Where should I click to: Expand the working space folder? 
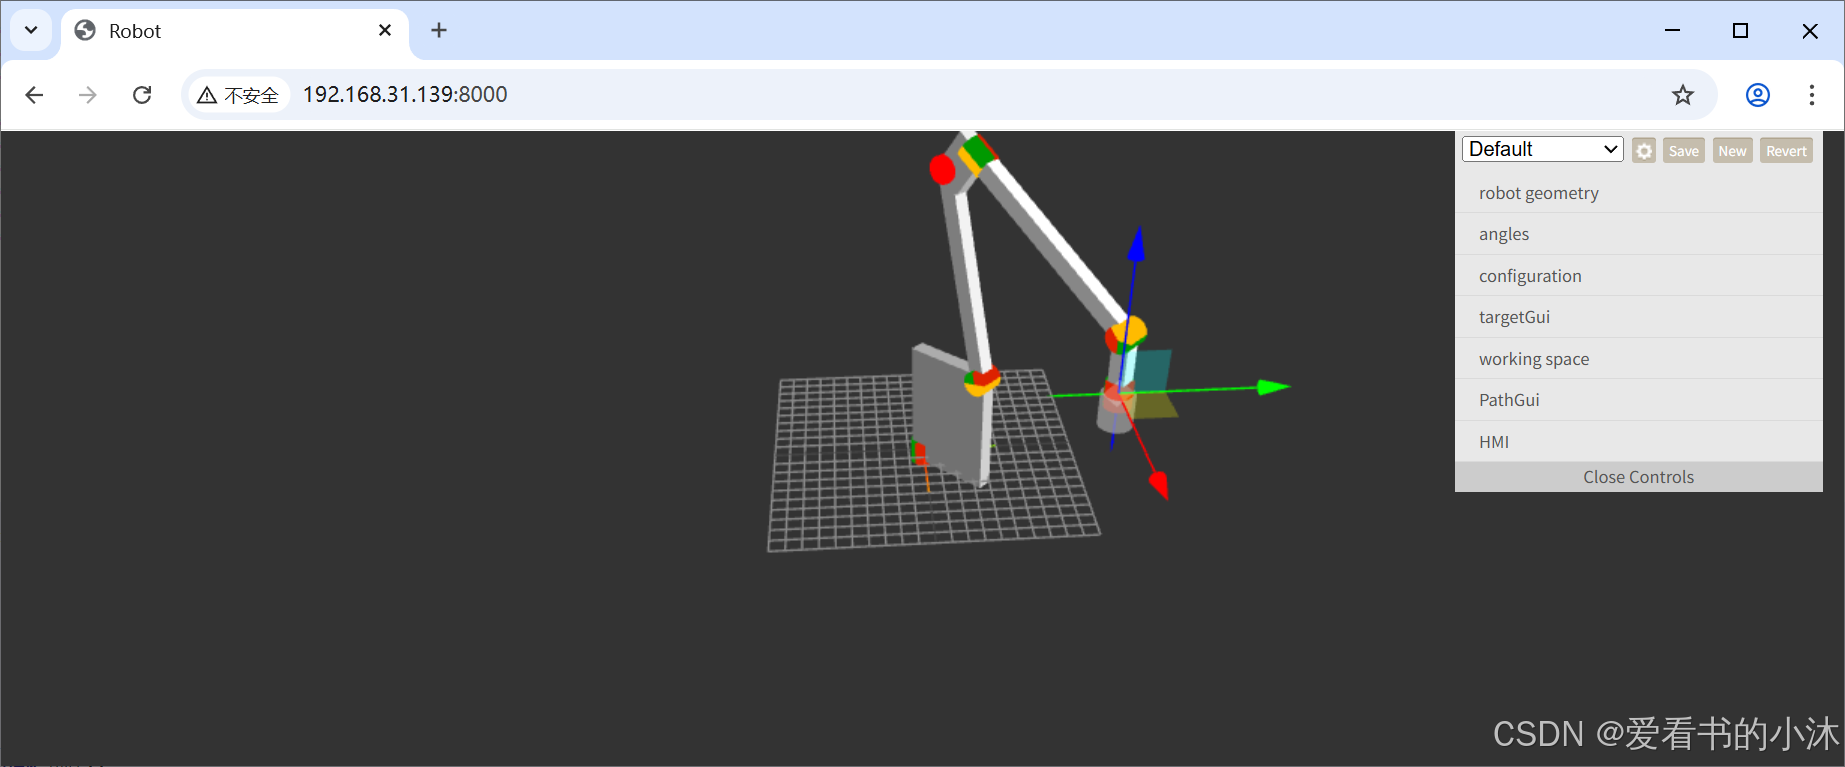pos(1639,359)
